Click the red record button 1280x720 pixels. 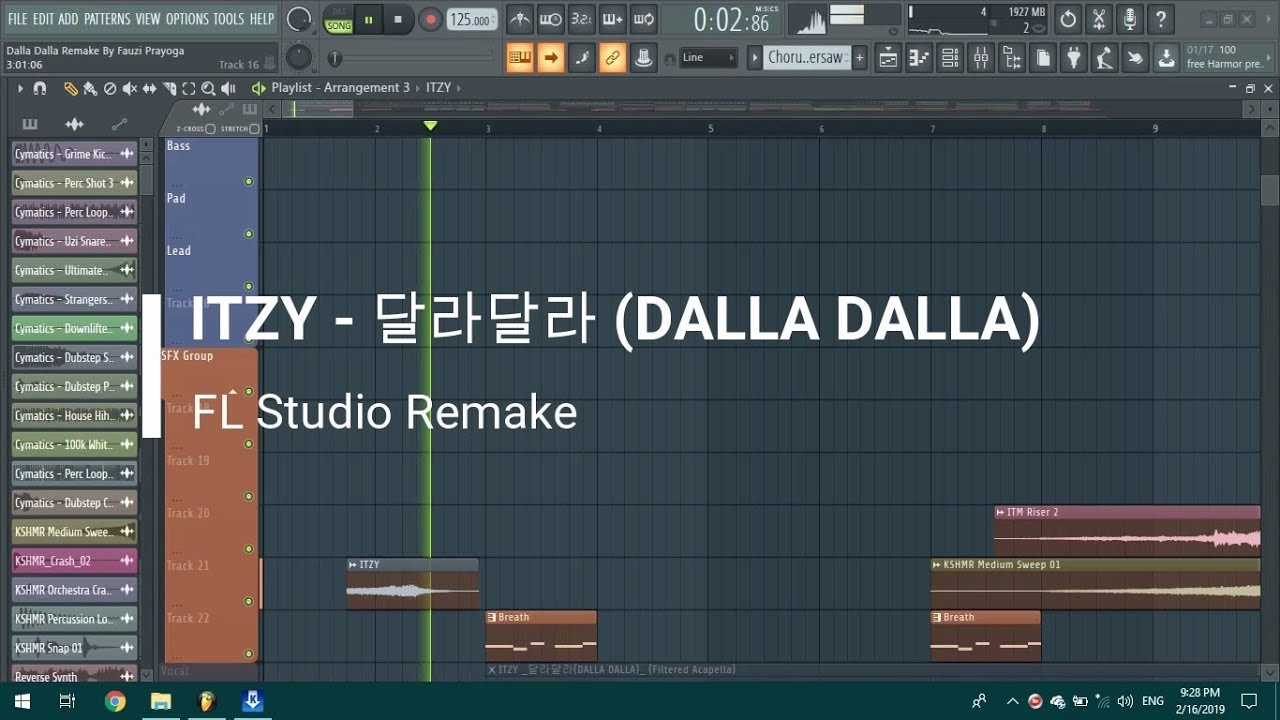coord(430,19)
